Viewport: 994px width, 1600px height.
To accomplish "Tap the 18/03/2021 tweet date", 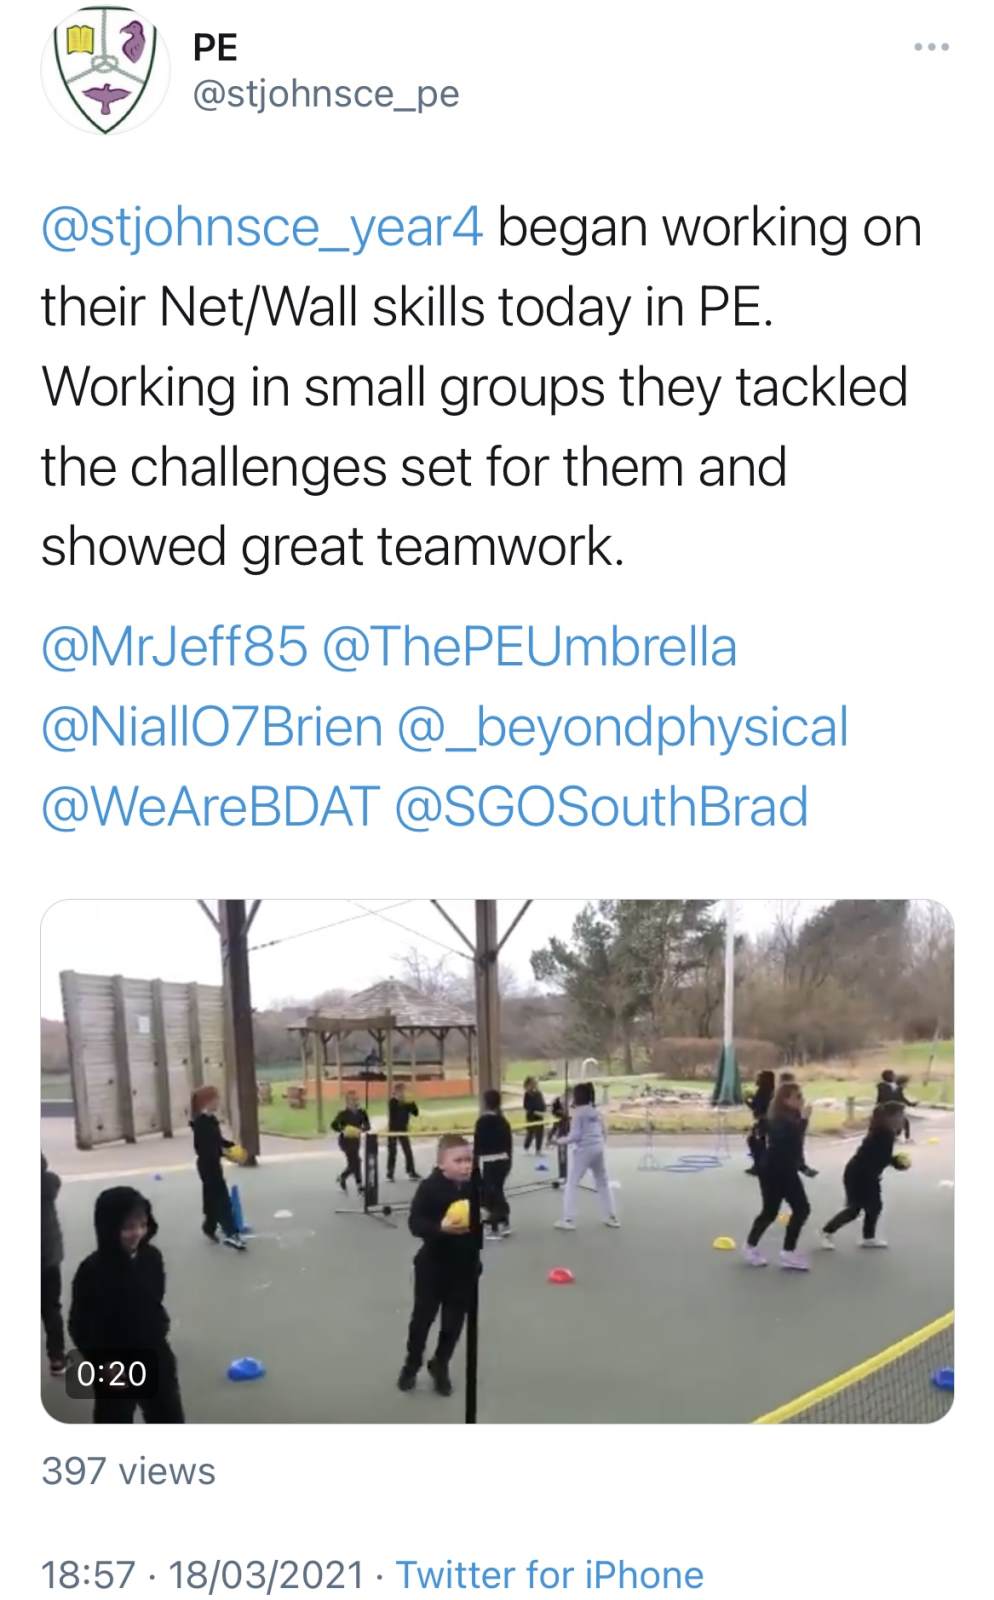I will pos(267,1575).
